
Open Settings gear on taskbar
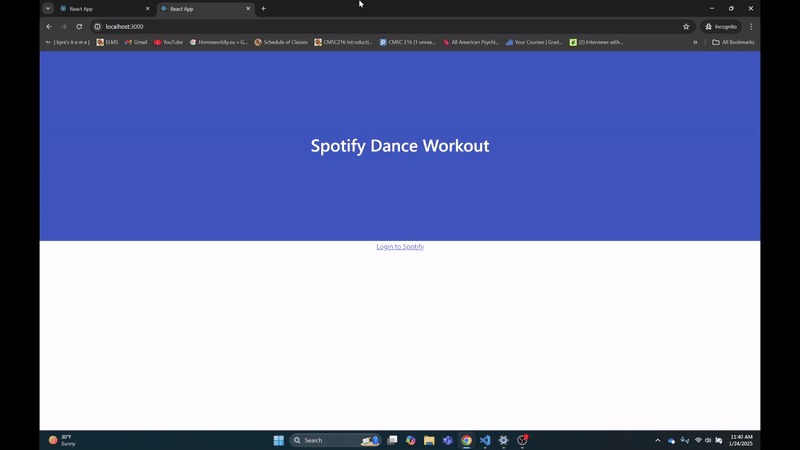tap(504, 440)
